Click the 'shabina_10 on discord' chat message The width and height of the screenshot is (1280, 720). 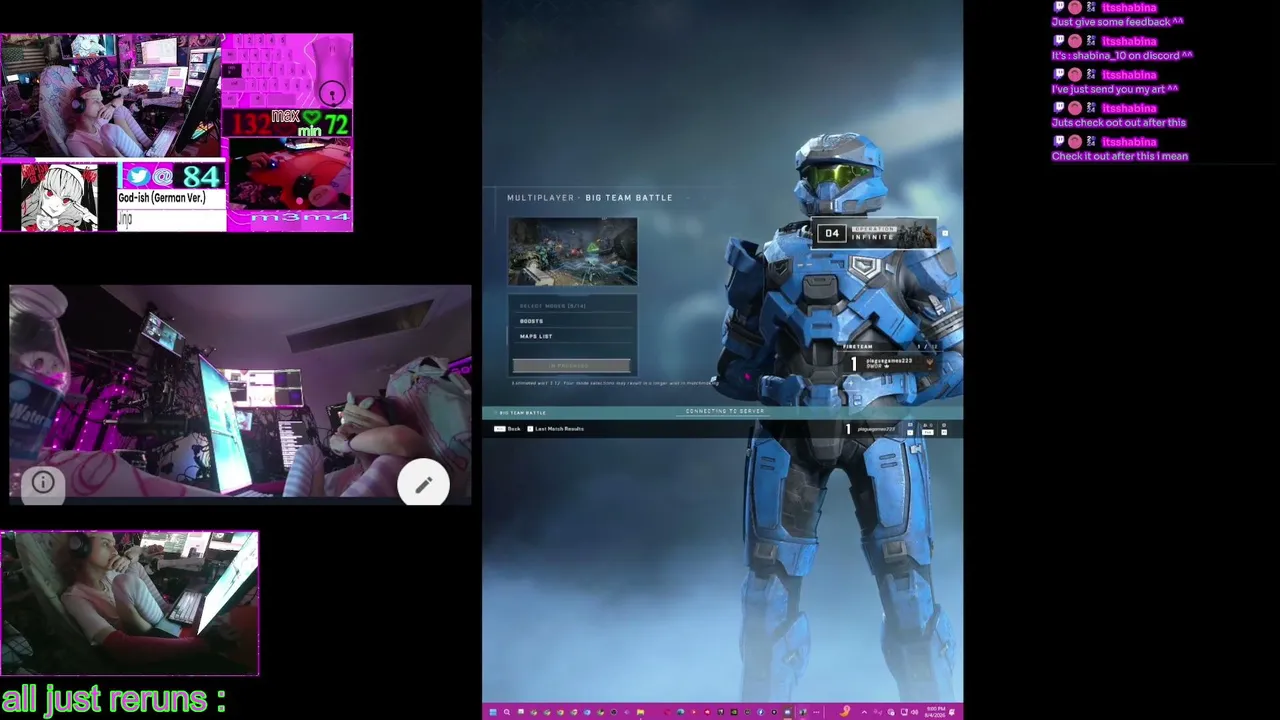(1122, 56)
